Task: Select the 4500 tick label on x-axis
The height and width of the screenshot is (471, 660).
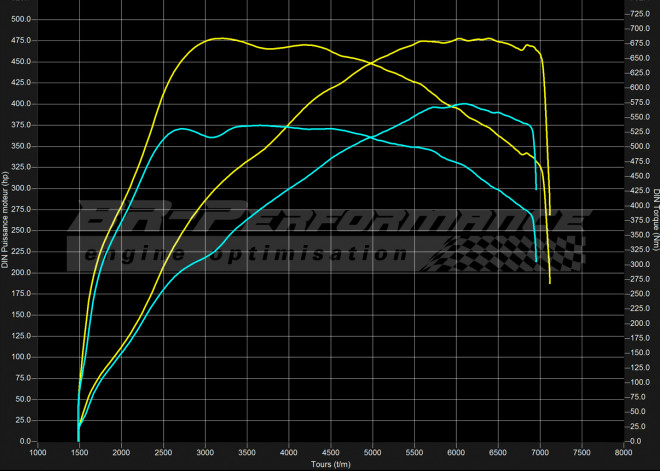Action: click(x=331, y=453)
